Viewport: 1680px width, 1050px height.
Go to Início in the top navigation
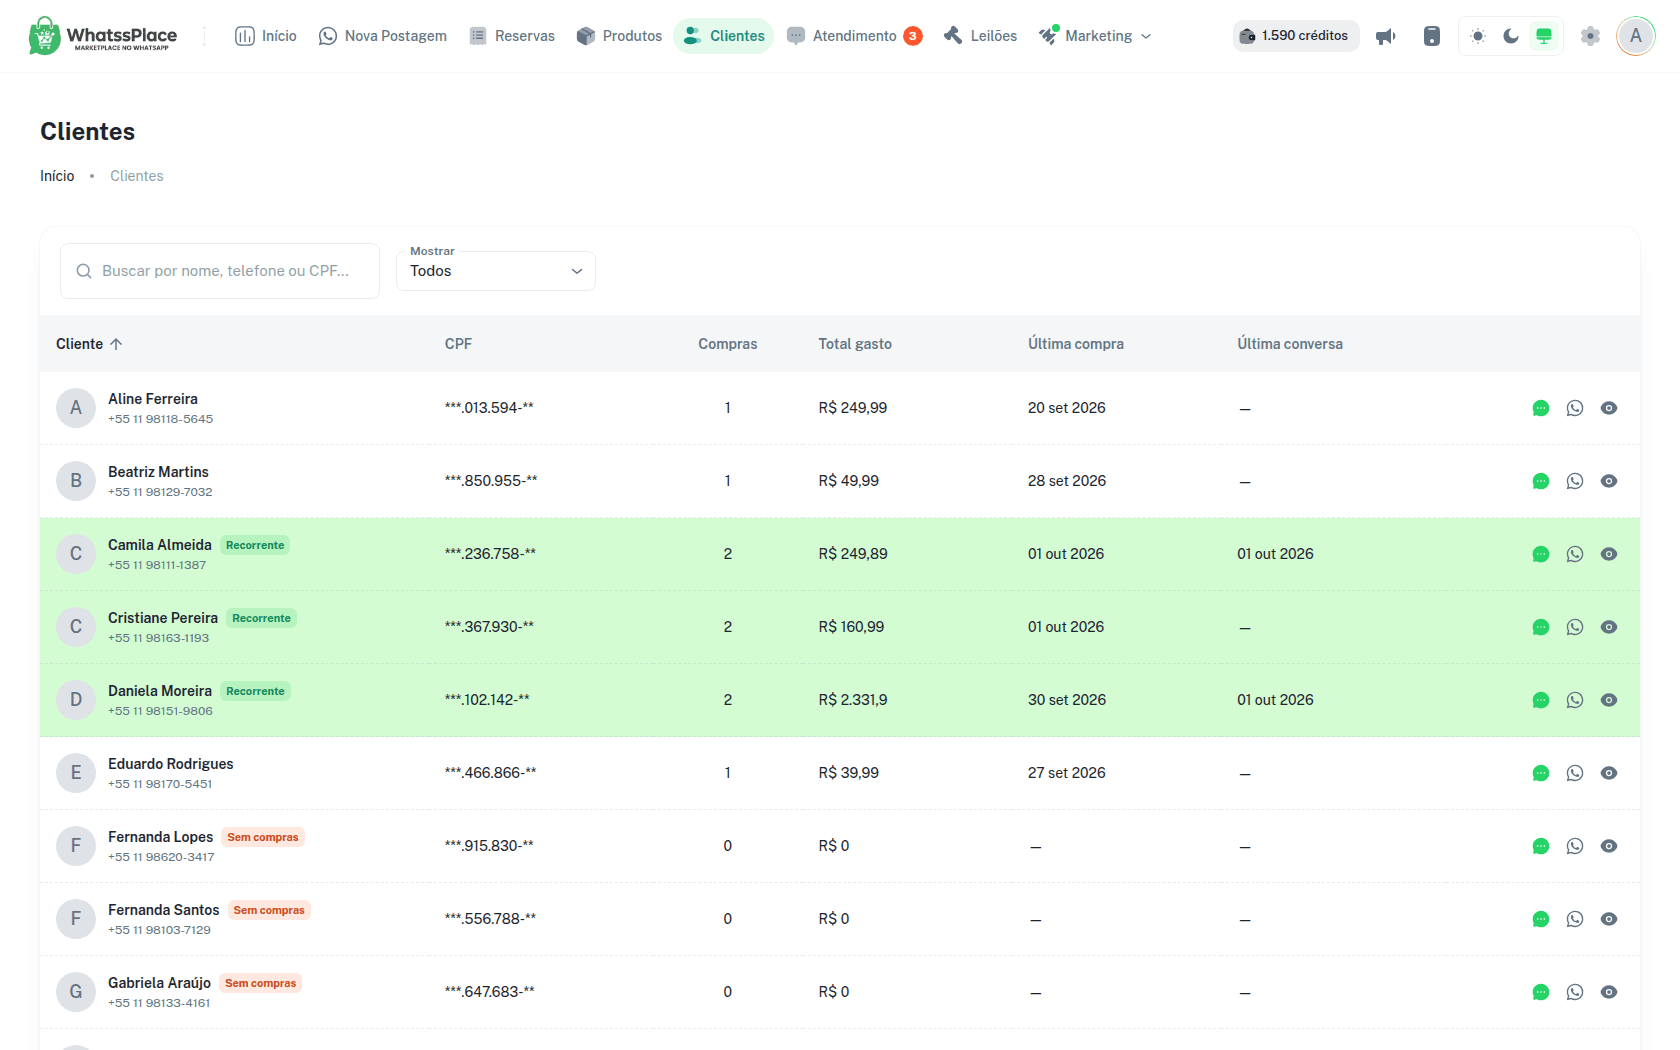[x=266, y=36]
